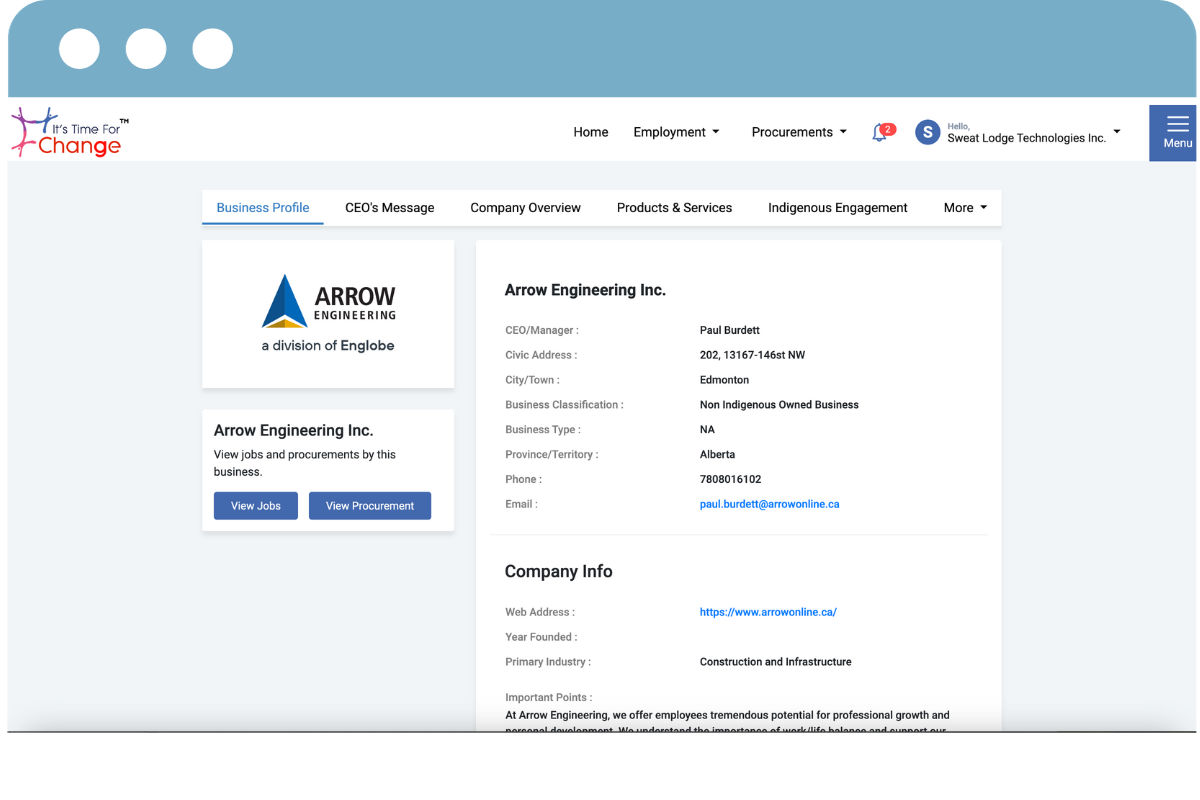This screenshot has width=1200, height=800.
Task: Open the Indigenous Engagement tab
Action: [838, 208]
